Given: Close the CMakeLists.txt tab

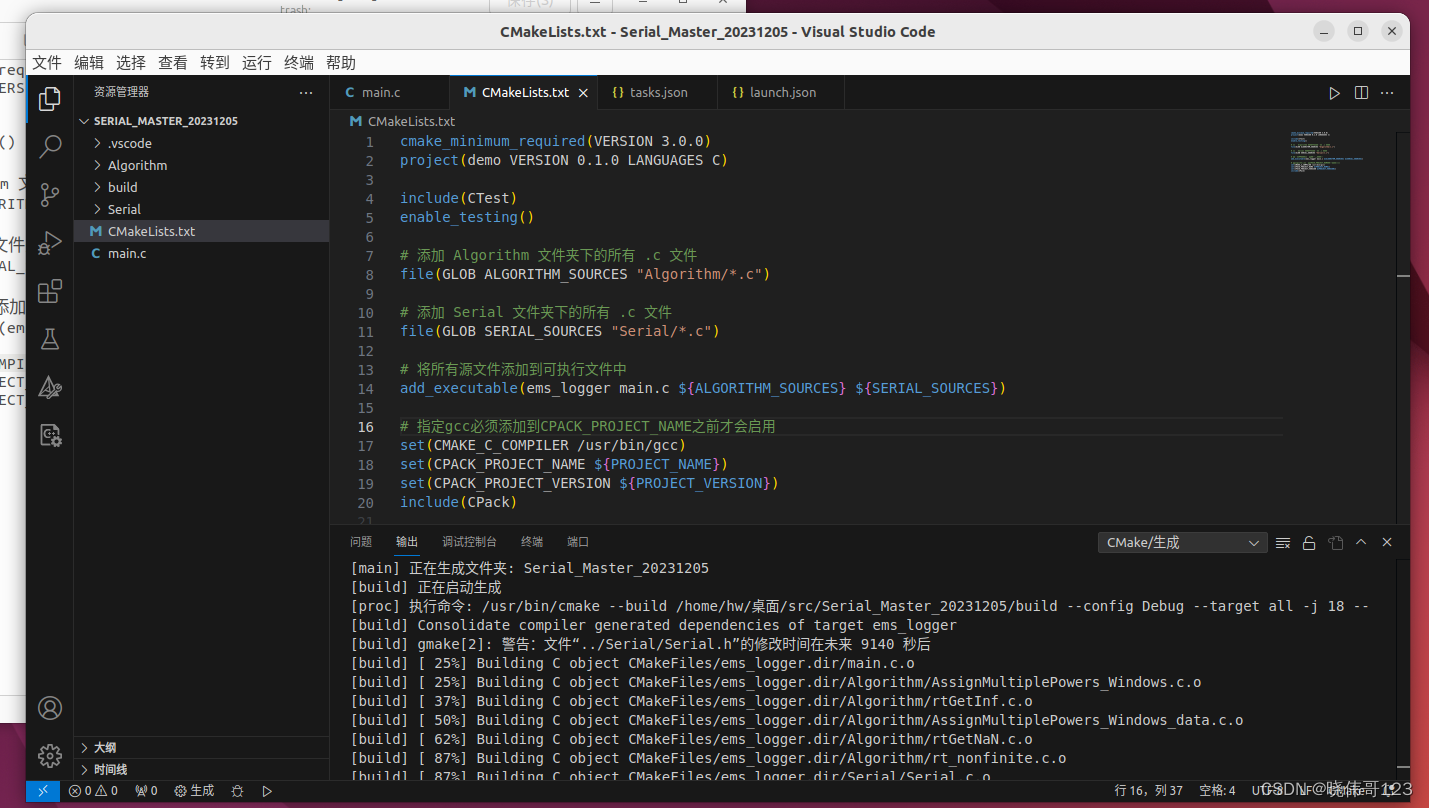Looking at the screenshot, I should coord(584,93).
